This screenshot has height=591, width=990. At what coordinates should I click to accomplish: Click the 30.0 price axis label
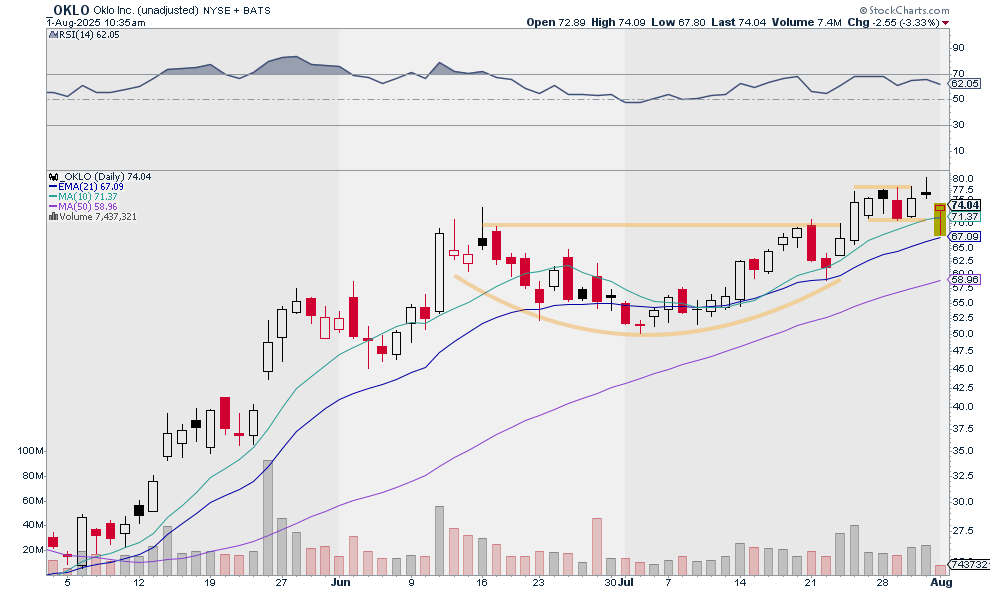[963, 502]
